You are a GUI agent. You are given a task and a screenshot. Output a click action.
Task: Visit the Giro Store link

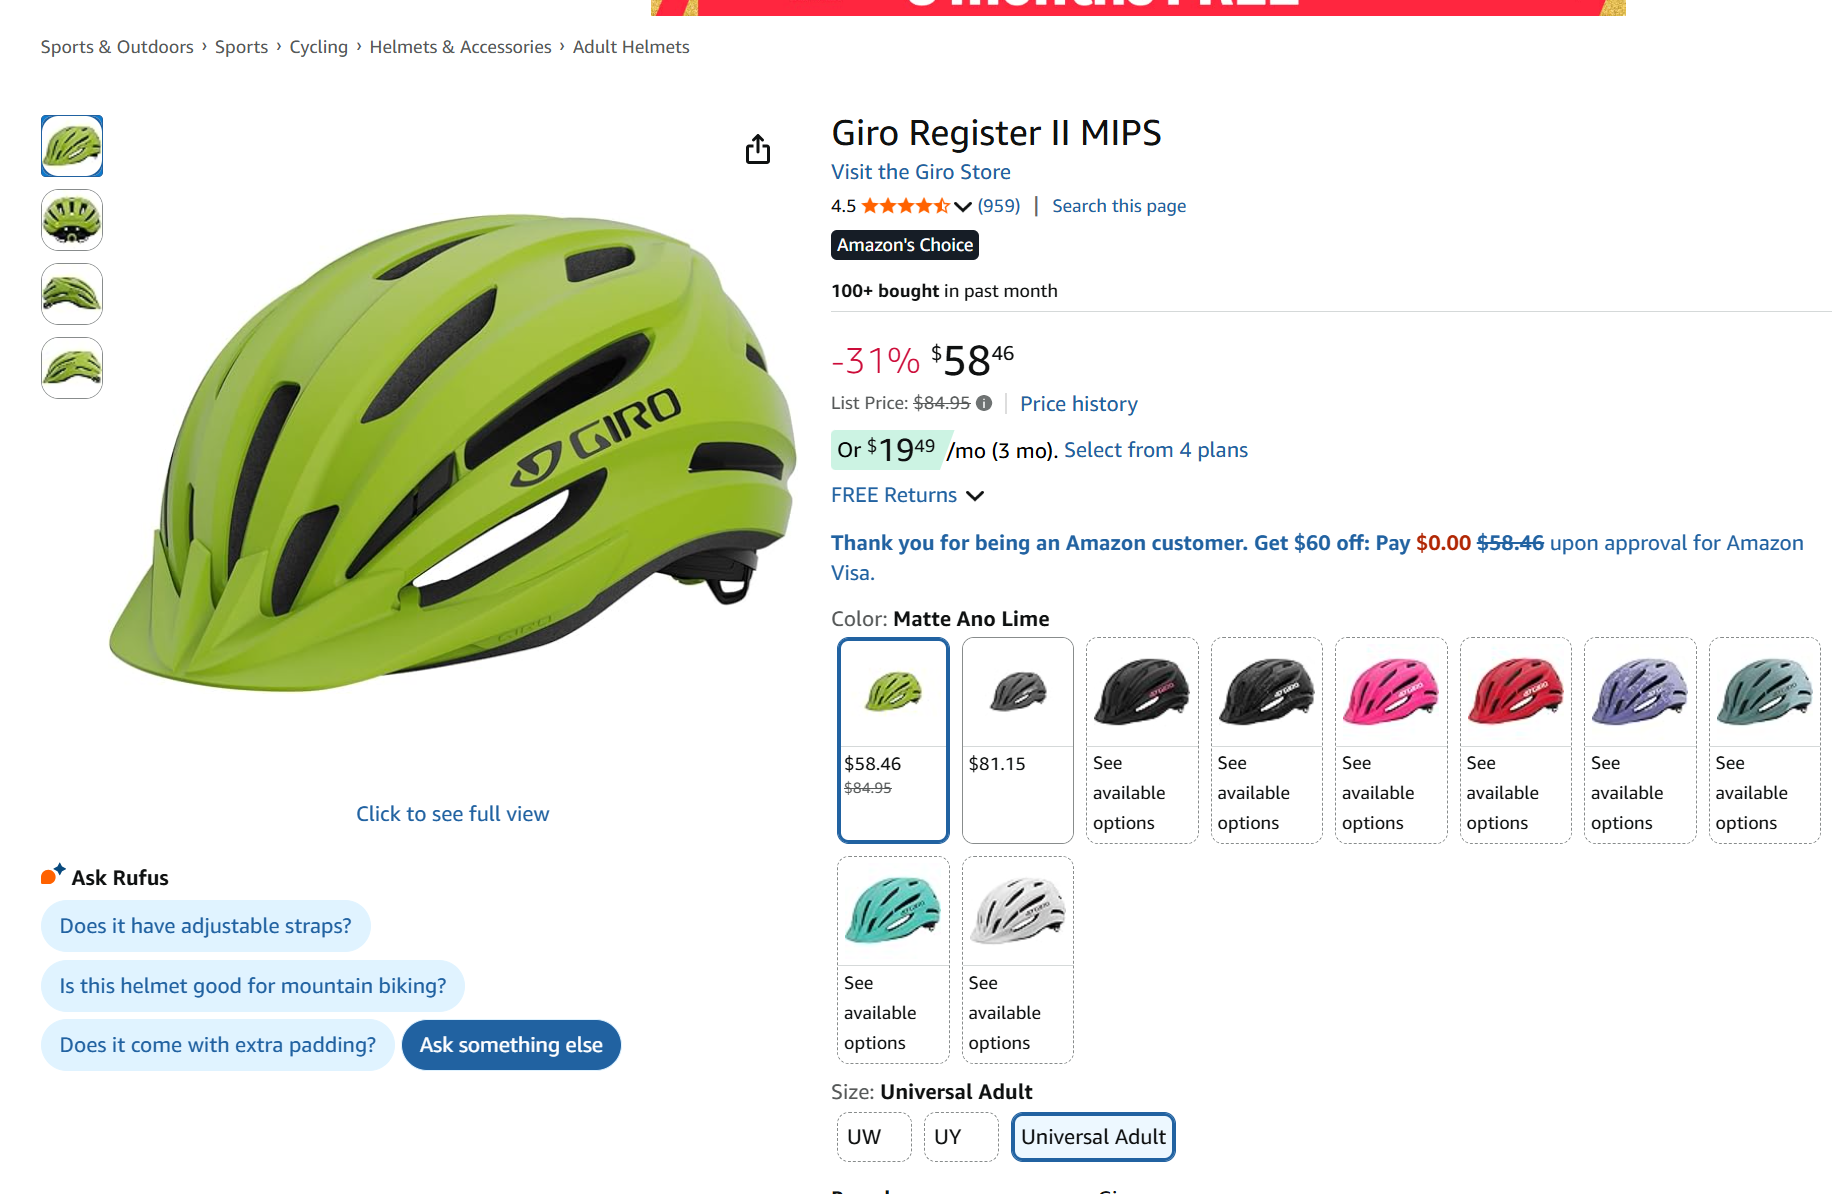click(x=920, y=172)
